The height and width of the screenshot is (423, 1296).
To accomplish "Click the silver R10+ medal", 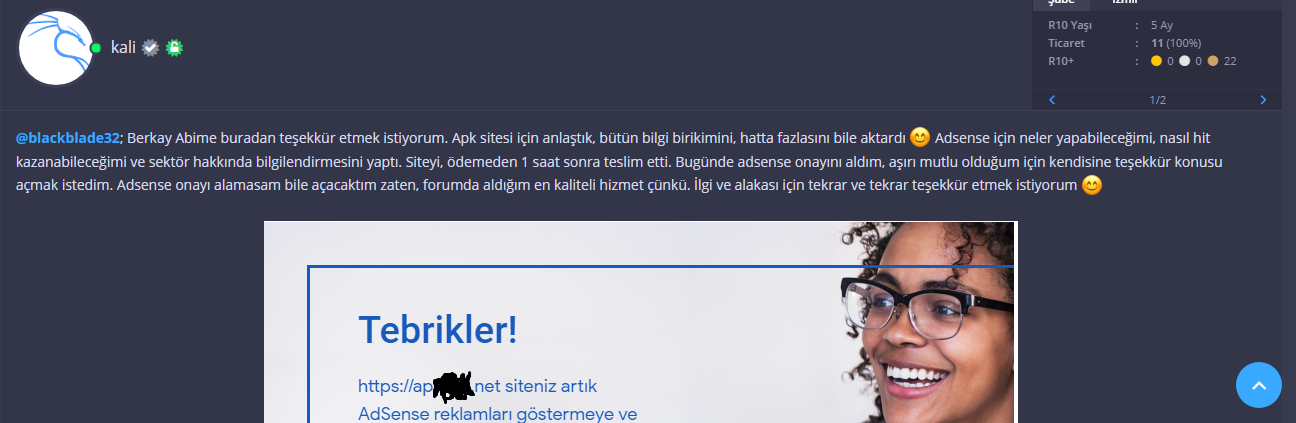I will click(1184, 61).
